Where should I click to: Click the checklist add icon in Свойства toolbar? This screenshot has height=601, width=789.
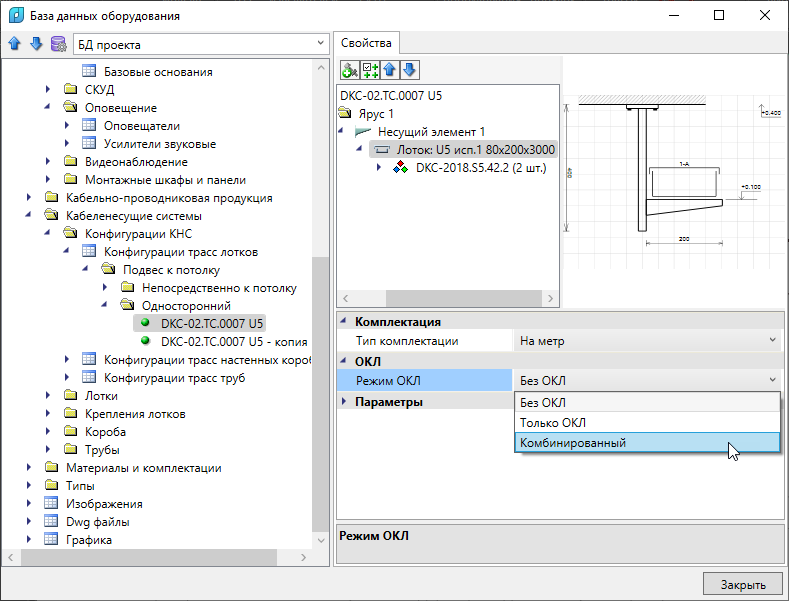[x=370, y=70]
